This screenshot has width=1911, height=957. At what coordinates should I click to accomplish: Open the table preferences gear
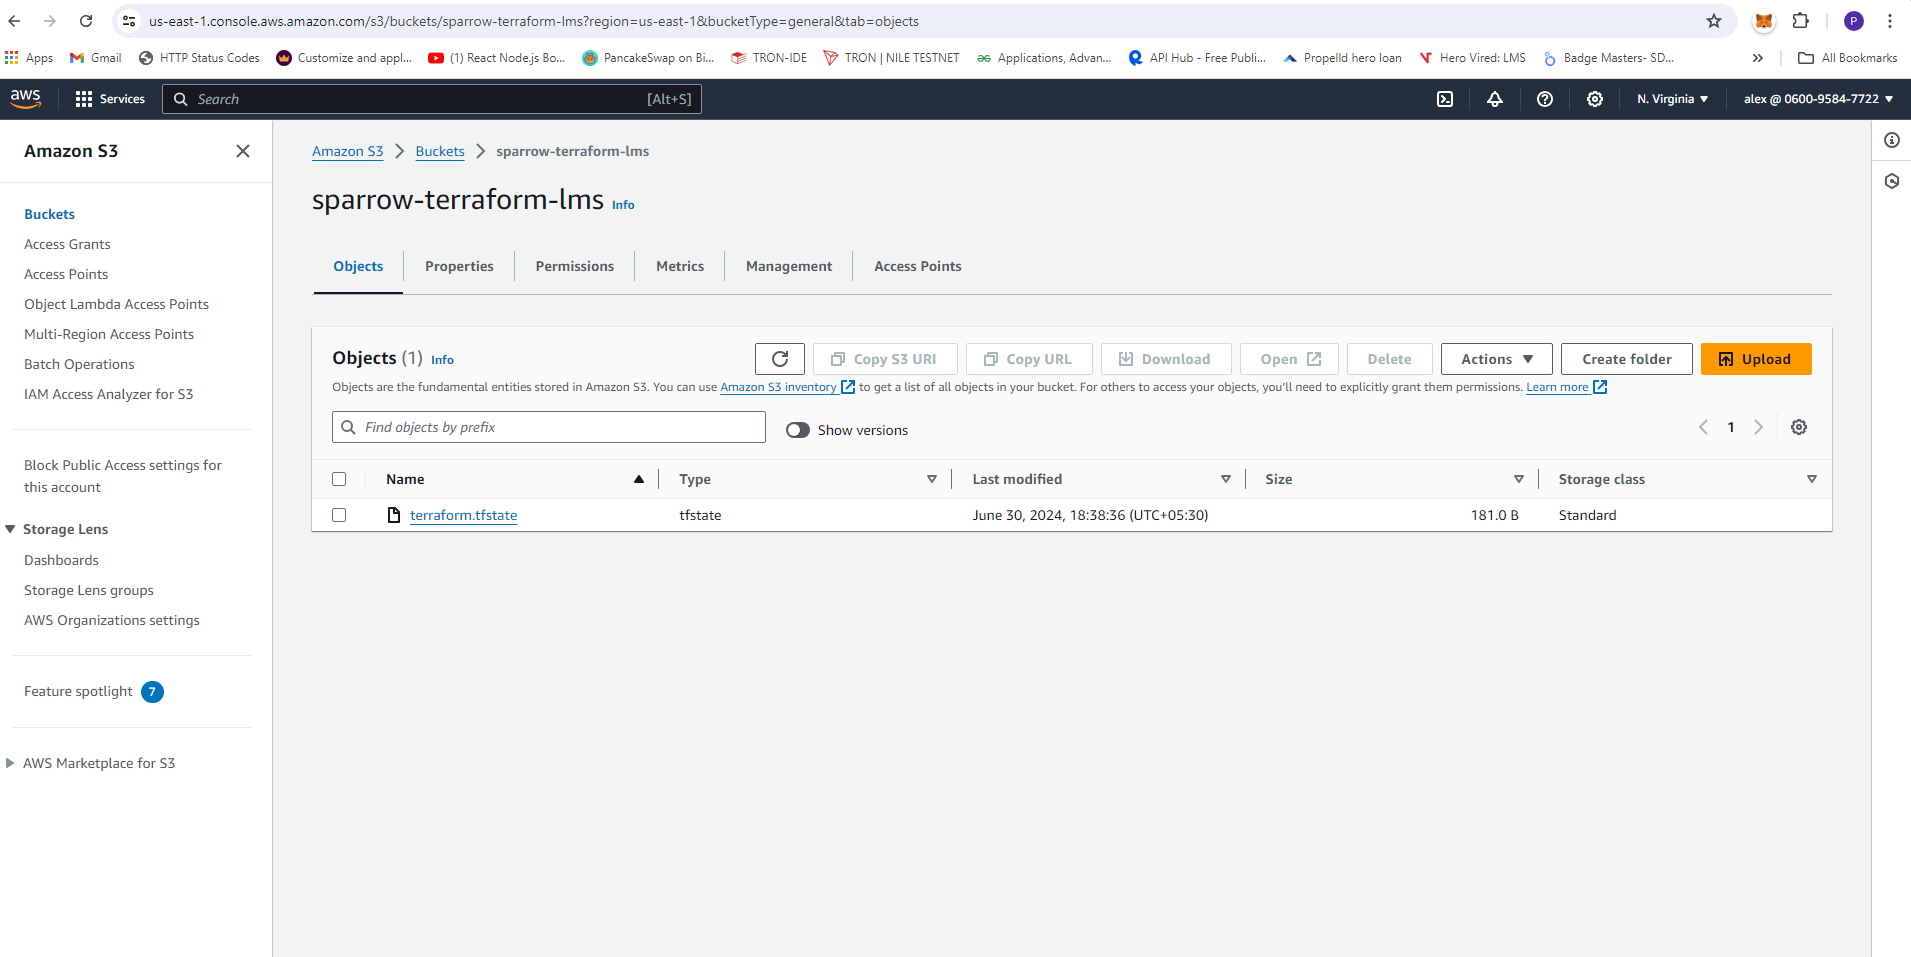[1799, 427]
